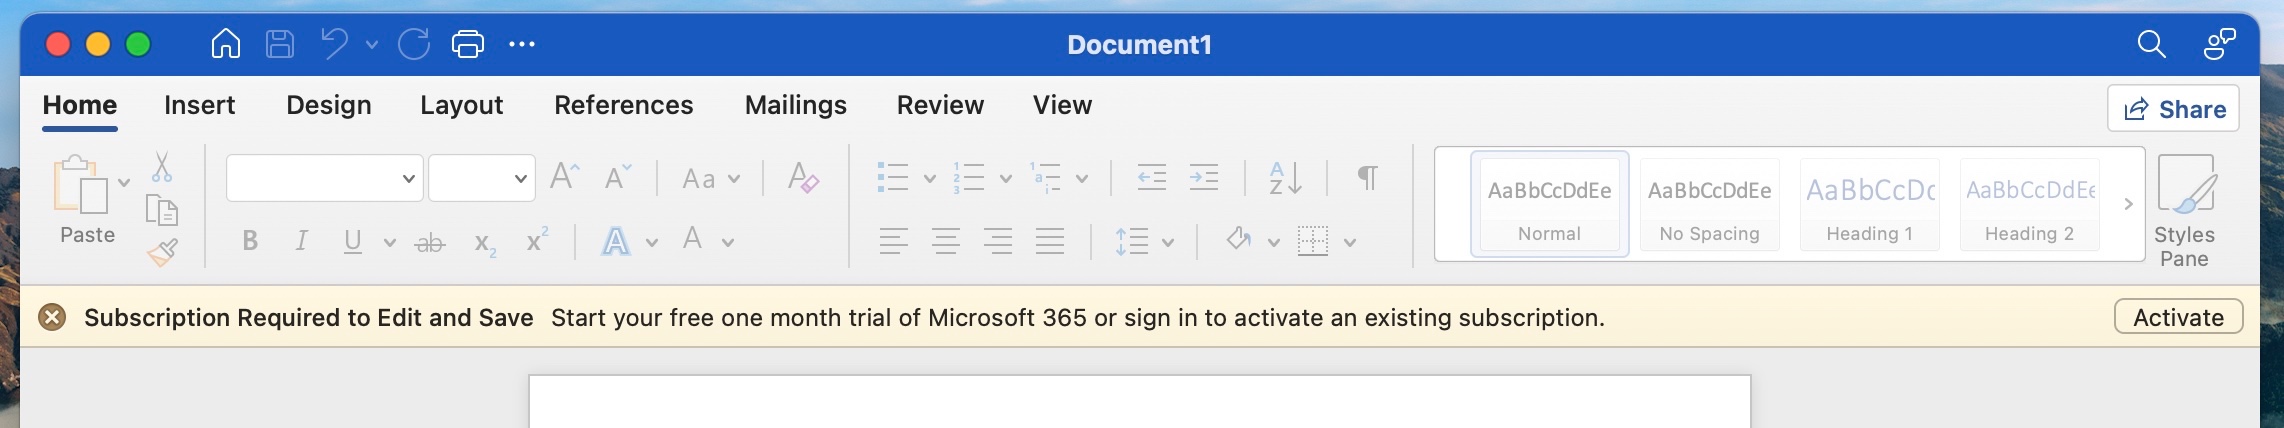Print the document using the printer icon
This screenshot has height=428, width=2284.
tap(468, 44)
